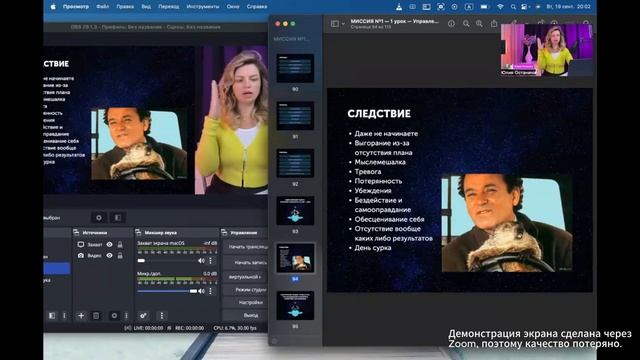Screen dimensions: 640x360
Task: Mute the Микр./доп. audio channel
Action: click(x=201, y=291)
